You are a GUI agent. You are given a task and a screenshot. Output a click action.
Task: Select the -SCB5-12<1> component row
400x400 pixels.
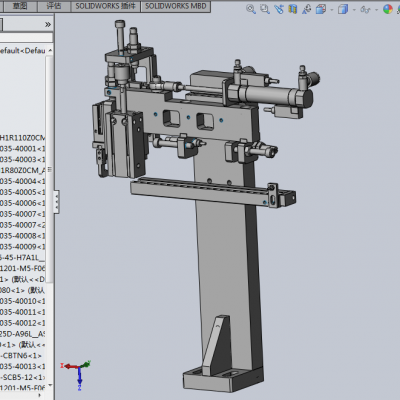(x=23, y=377)
